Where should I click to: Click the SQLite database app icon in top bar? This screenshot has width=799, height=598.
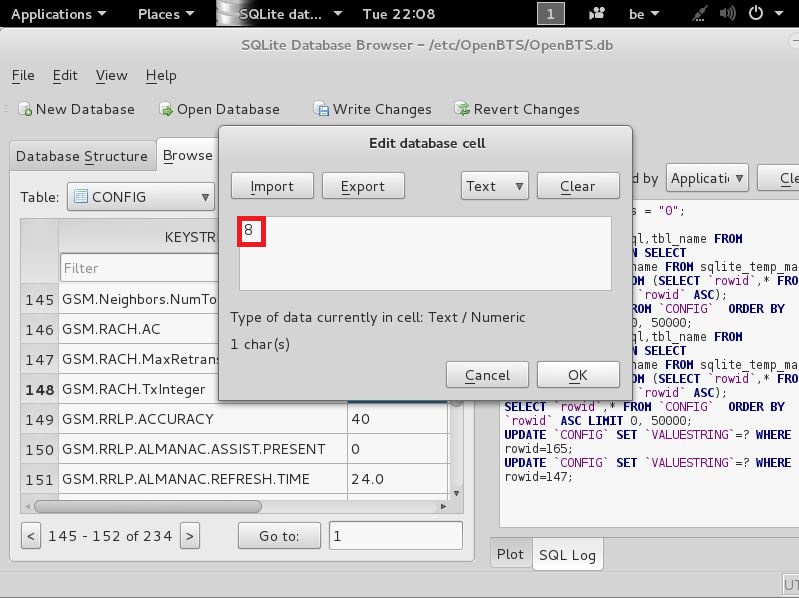tap(227, 14)
